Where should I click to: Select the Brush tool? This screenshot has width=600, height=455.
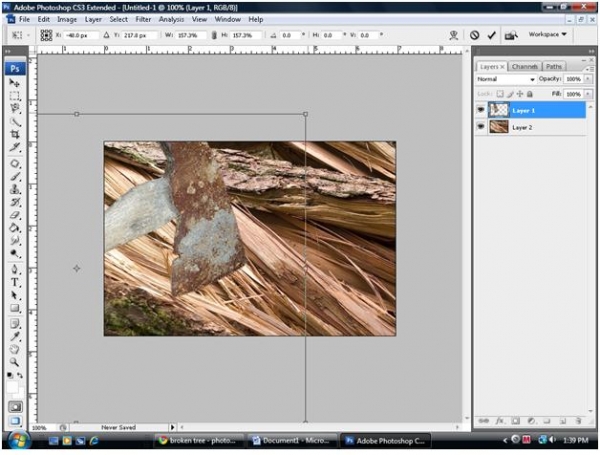tap(15, 176)
